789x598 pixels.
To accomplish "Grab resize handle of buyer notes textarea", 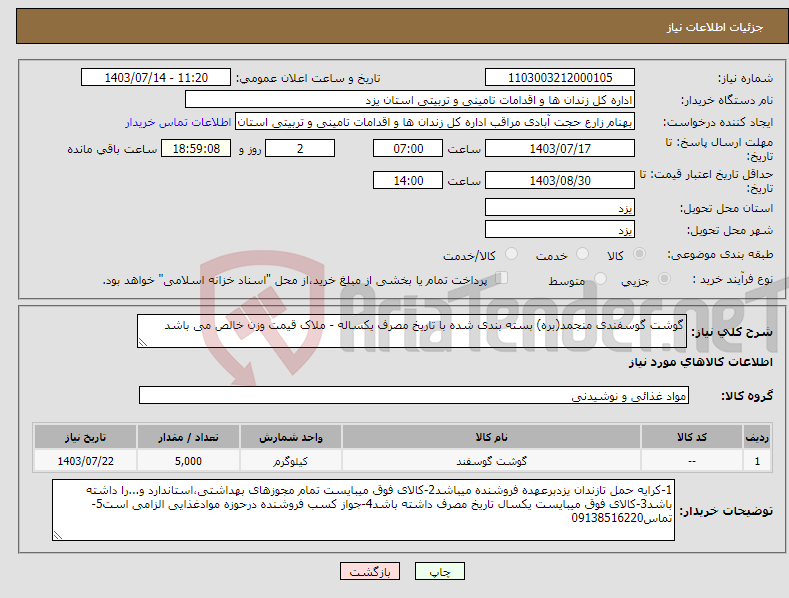I will pyautogui.click(x=58, y=536).
